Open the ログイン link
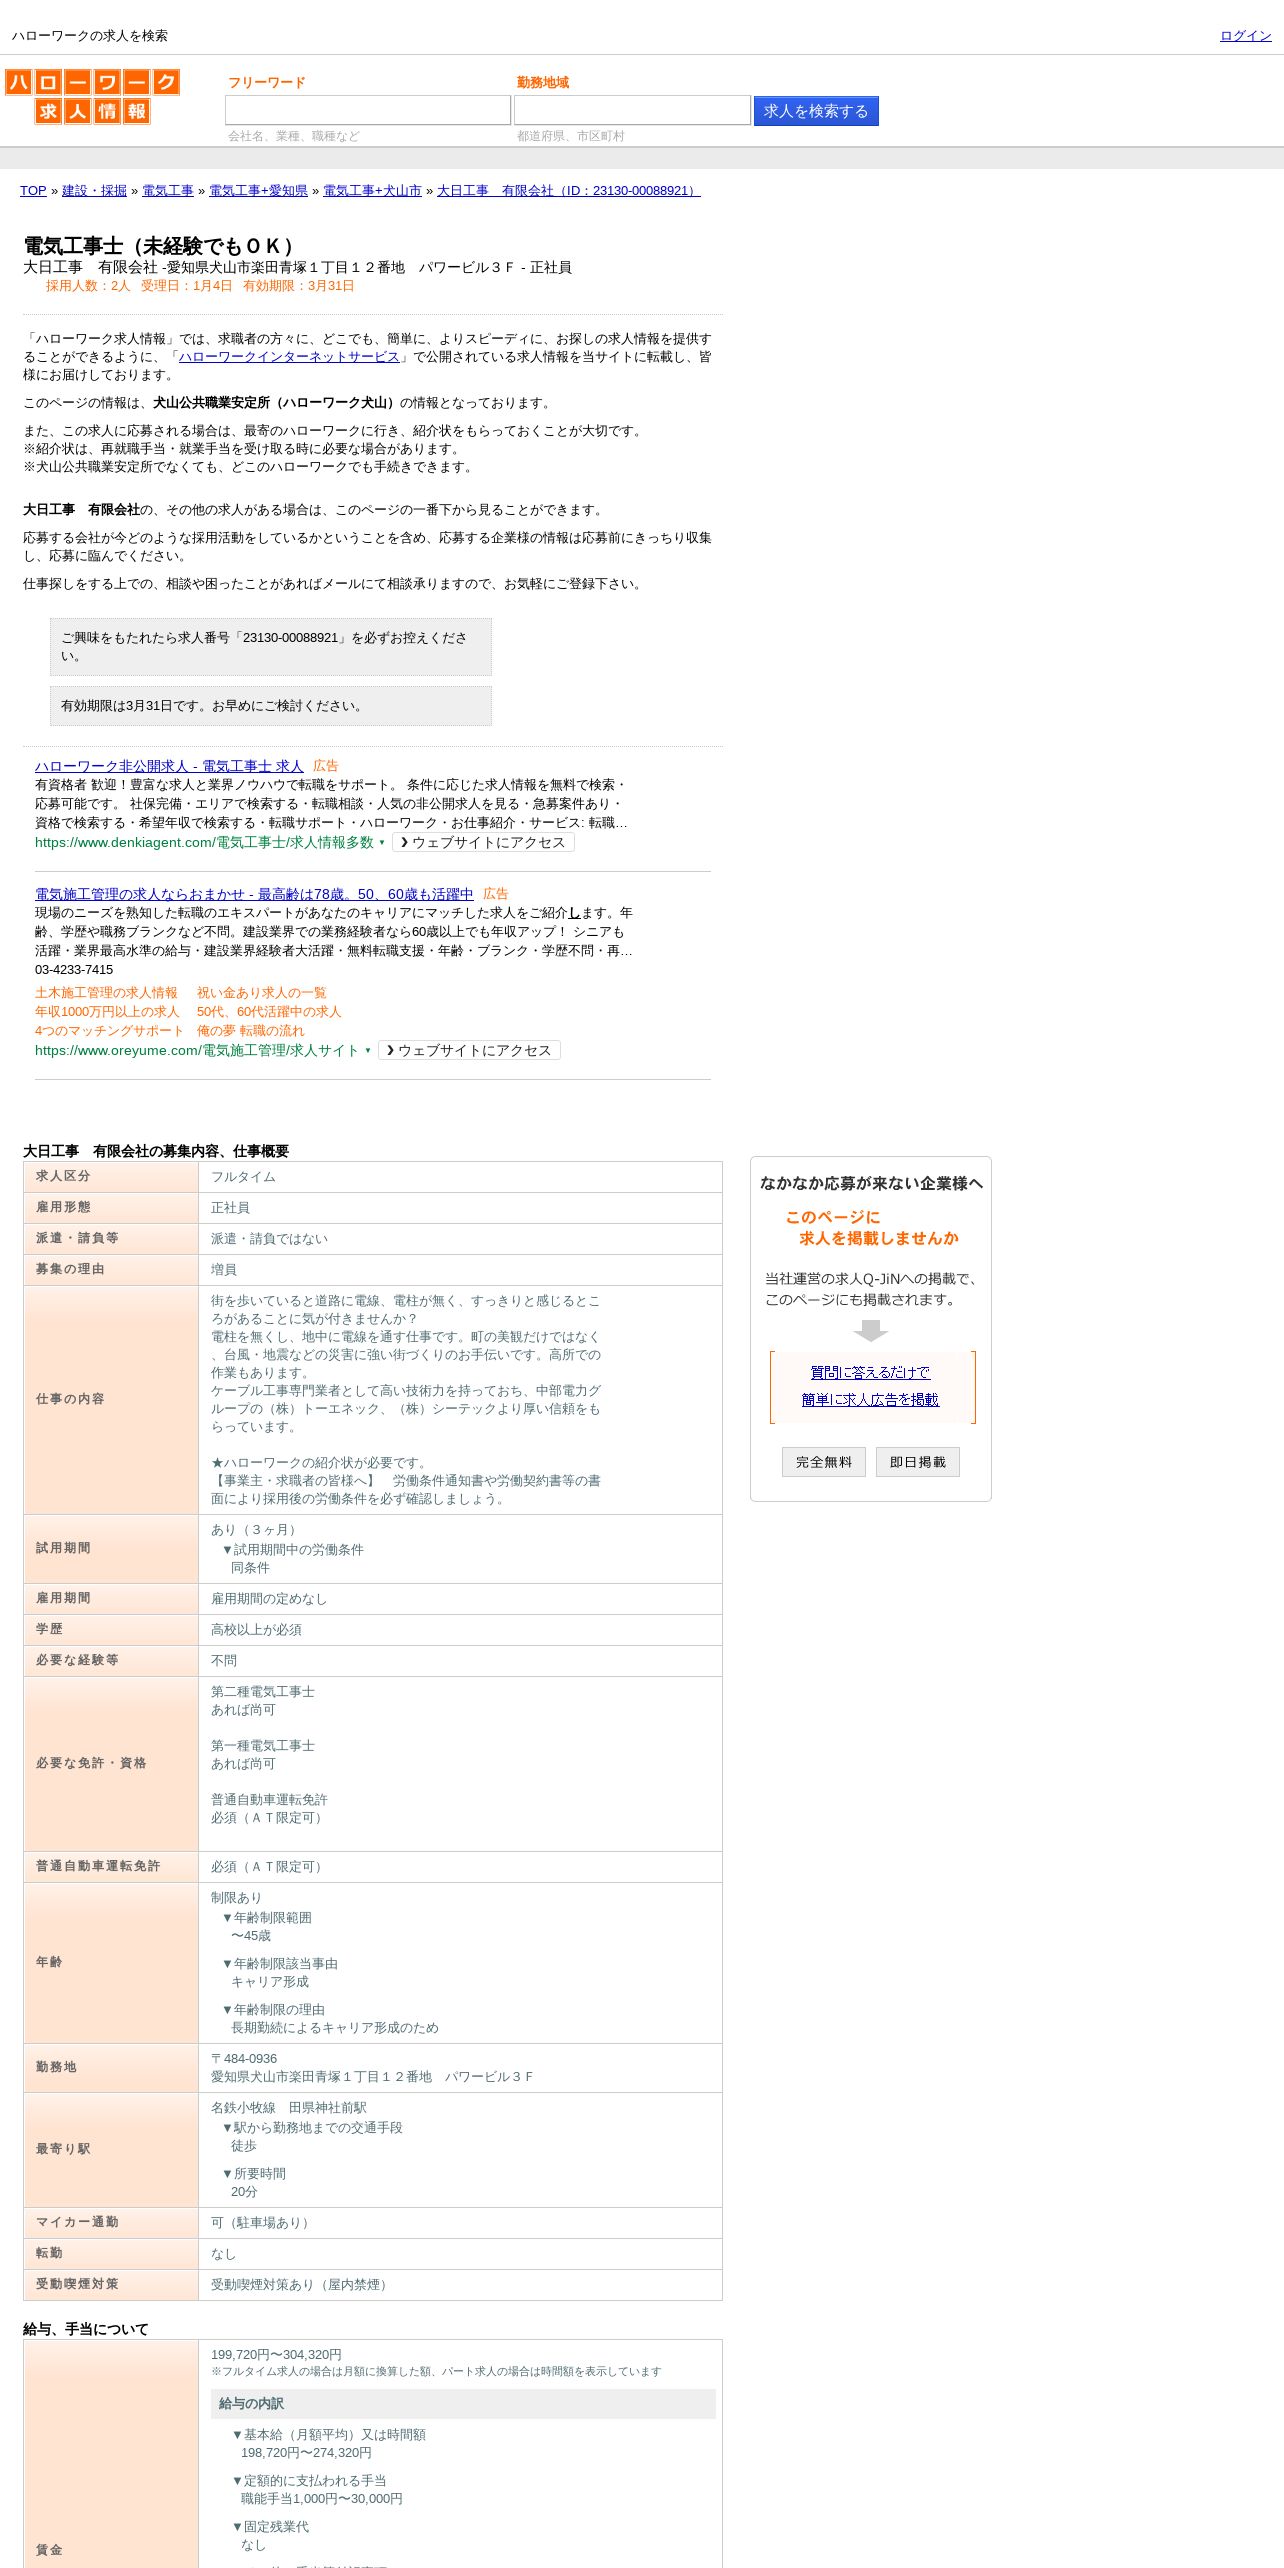This screenshot has height=2568, width=1284. click(x=1245, y=36)
